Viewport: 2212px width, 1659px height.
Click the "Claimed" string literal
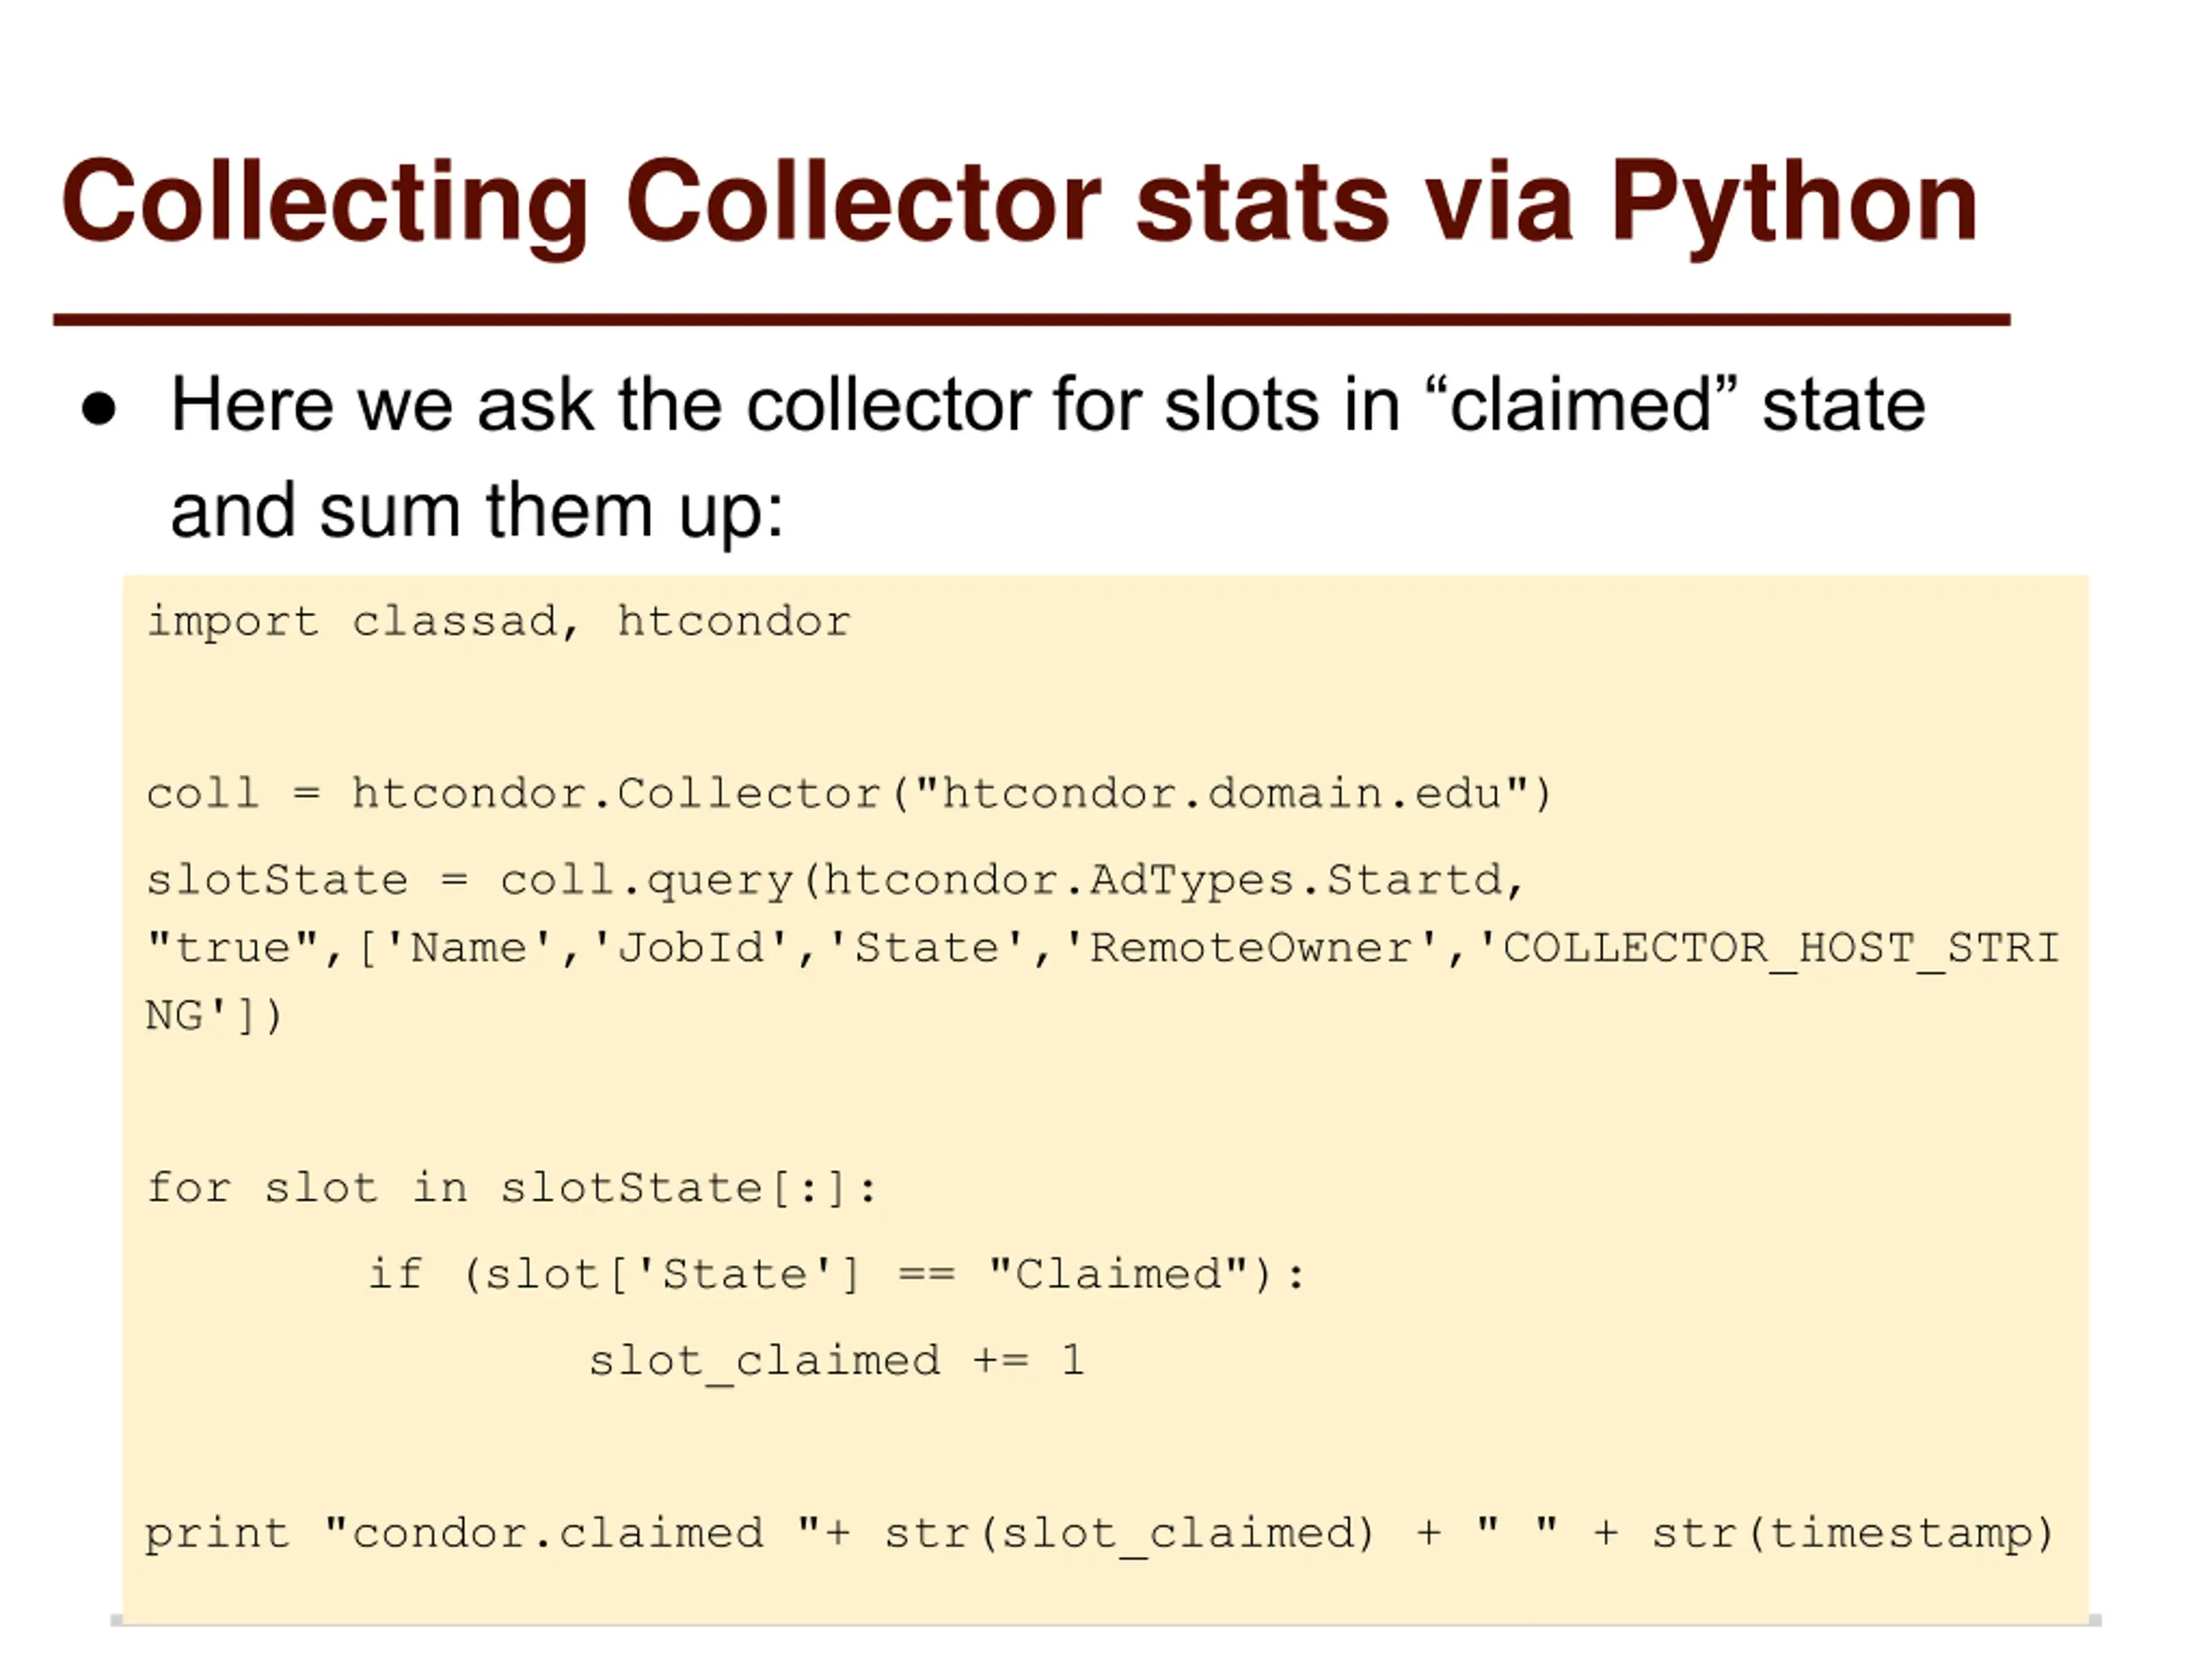coord(1118,1274)
